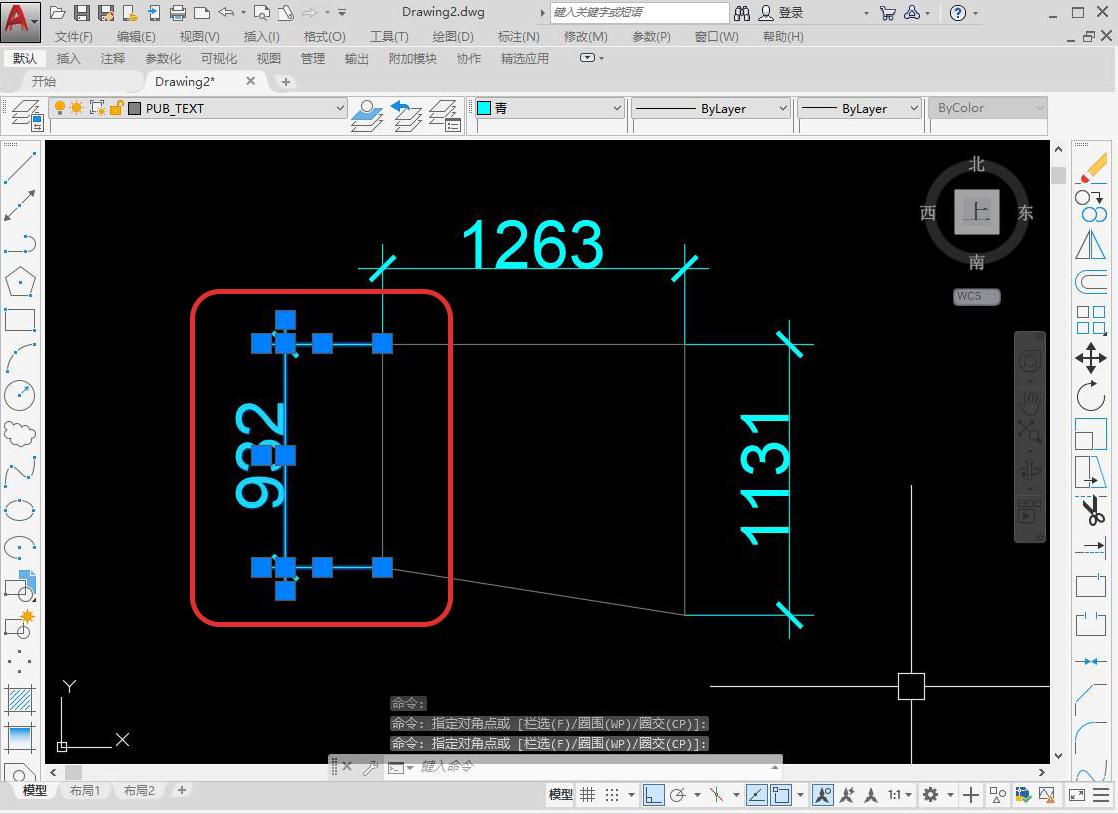Pick the Revision Cloud tool

tap(20, 434)
